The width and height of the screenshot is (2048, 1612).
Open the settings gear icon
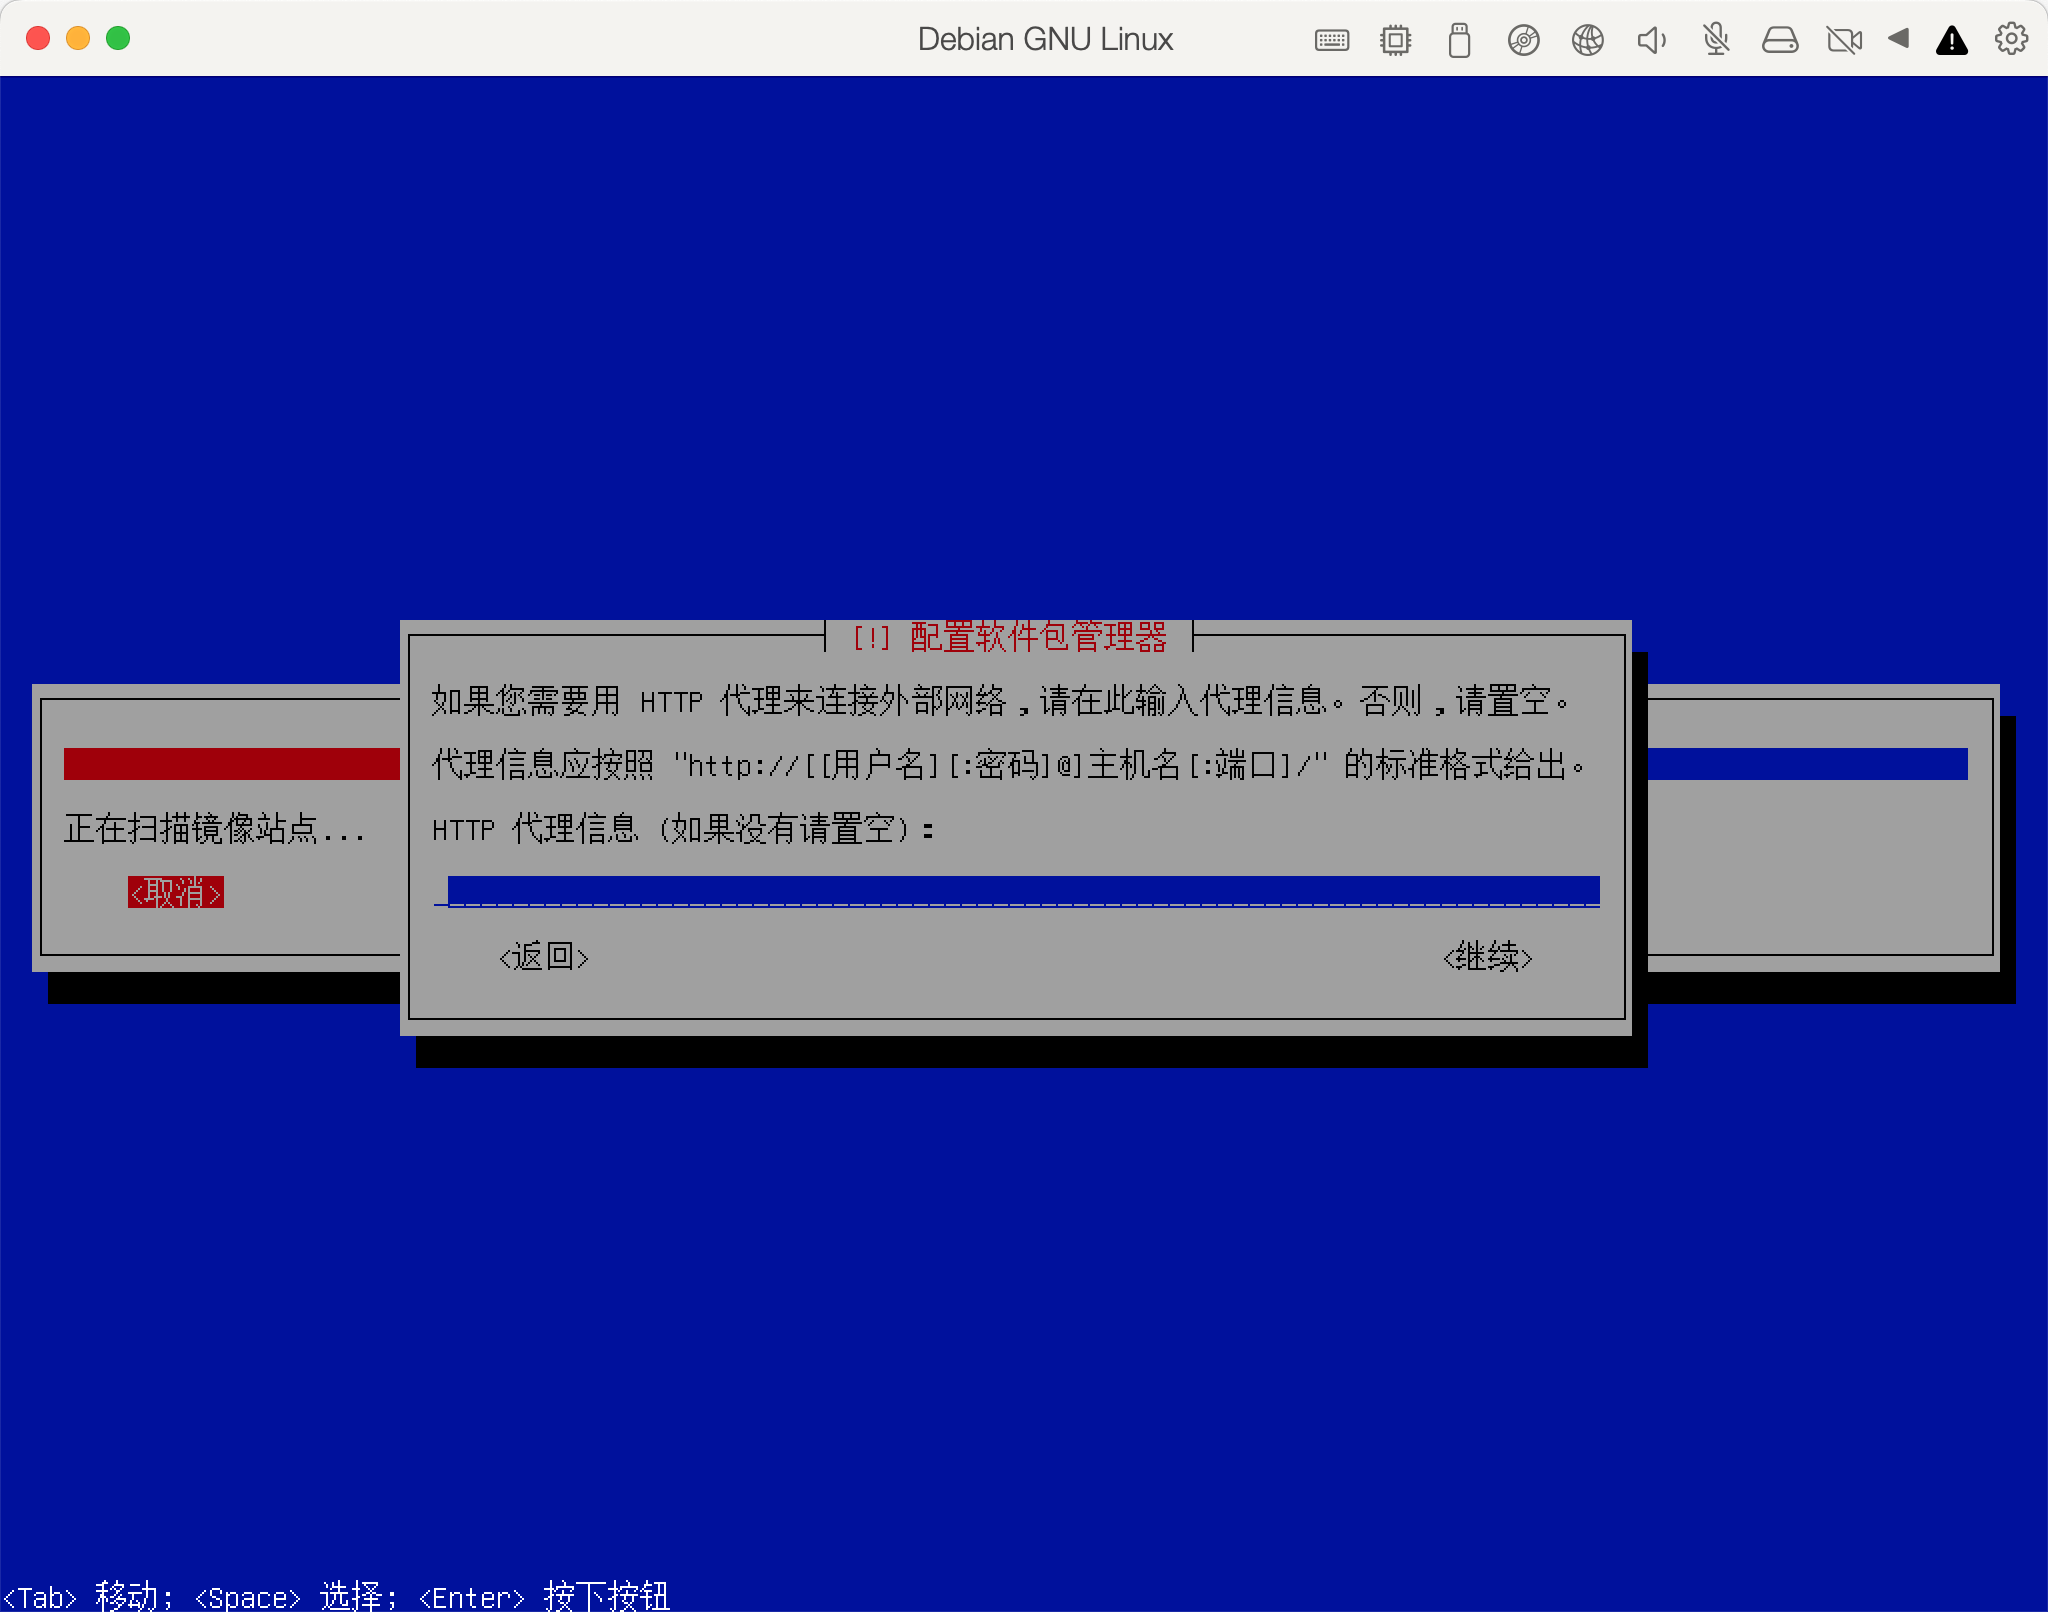click(x=2011, y=39)
